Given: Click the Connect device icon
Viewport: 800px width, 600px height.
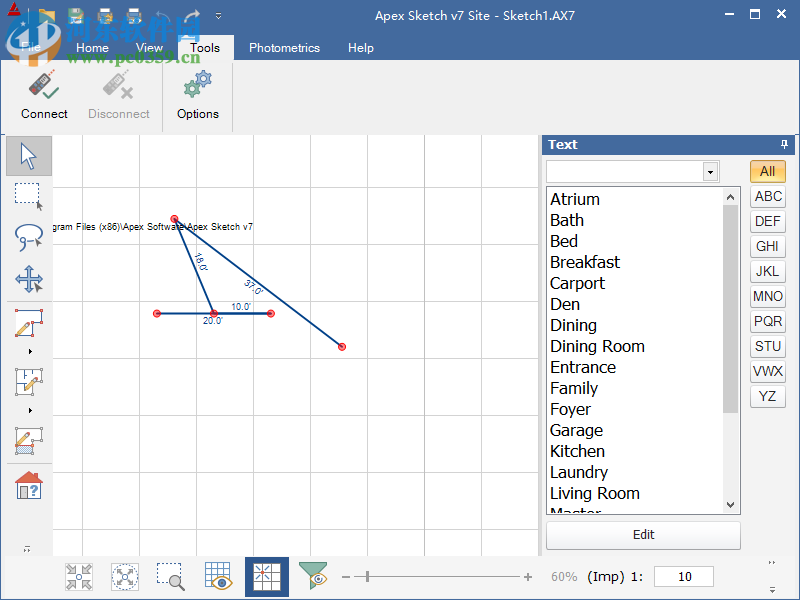Looking at the screenshot, I should coord(44,85).
